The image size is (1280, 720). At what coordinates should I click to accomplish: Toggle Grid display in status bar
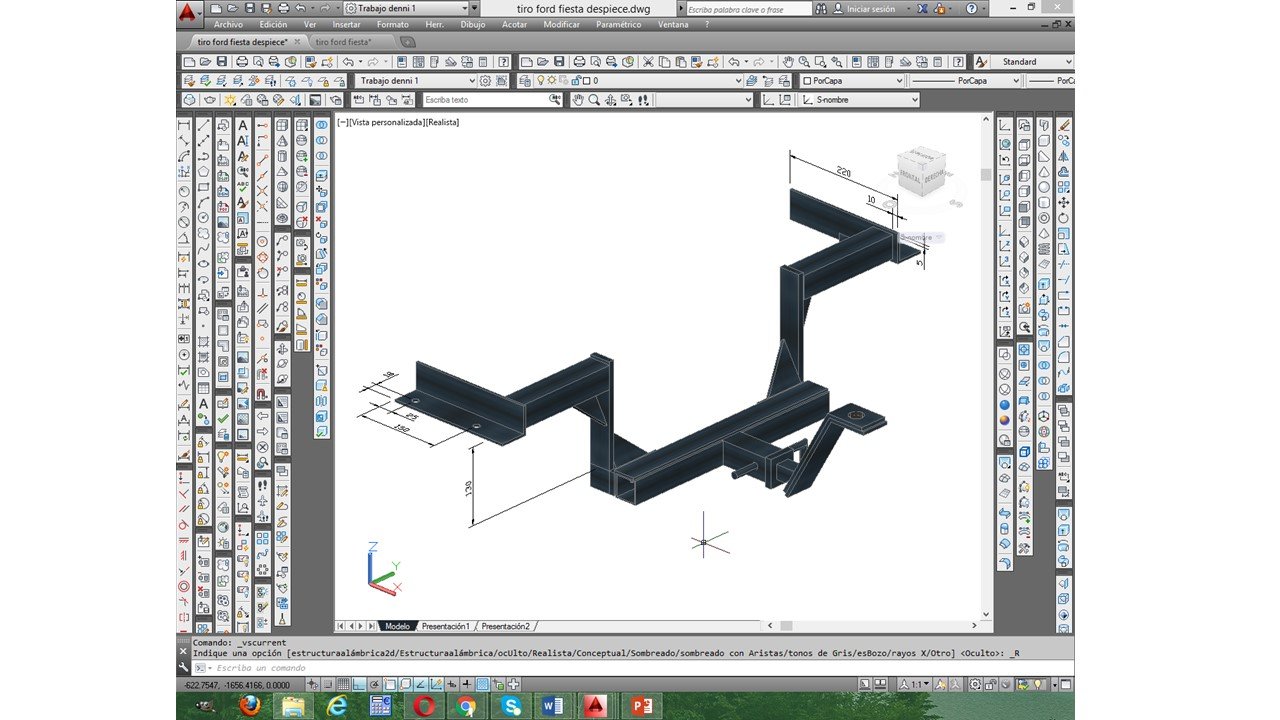(x=343, y=684)
